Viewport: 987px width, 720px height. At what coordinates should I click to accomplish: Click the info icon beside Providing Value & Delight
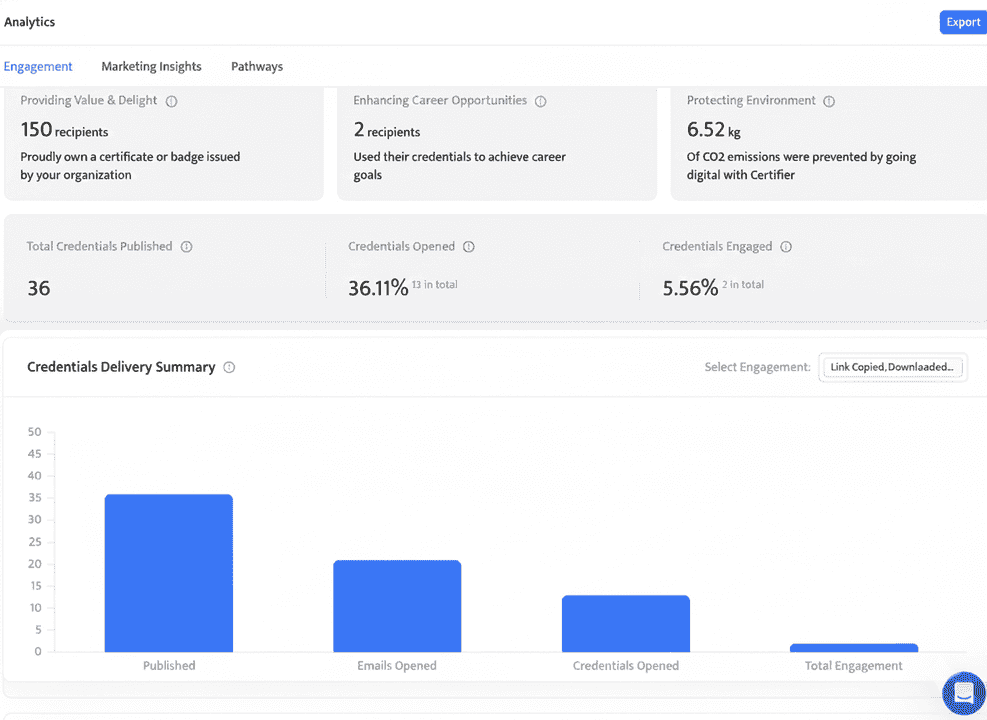(x=170, y=100)
